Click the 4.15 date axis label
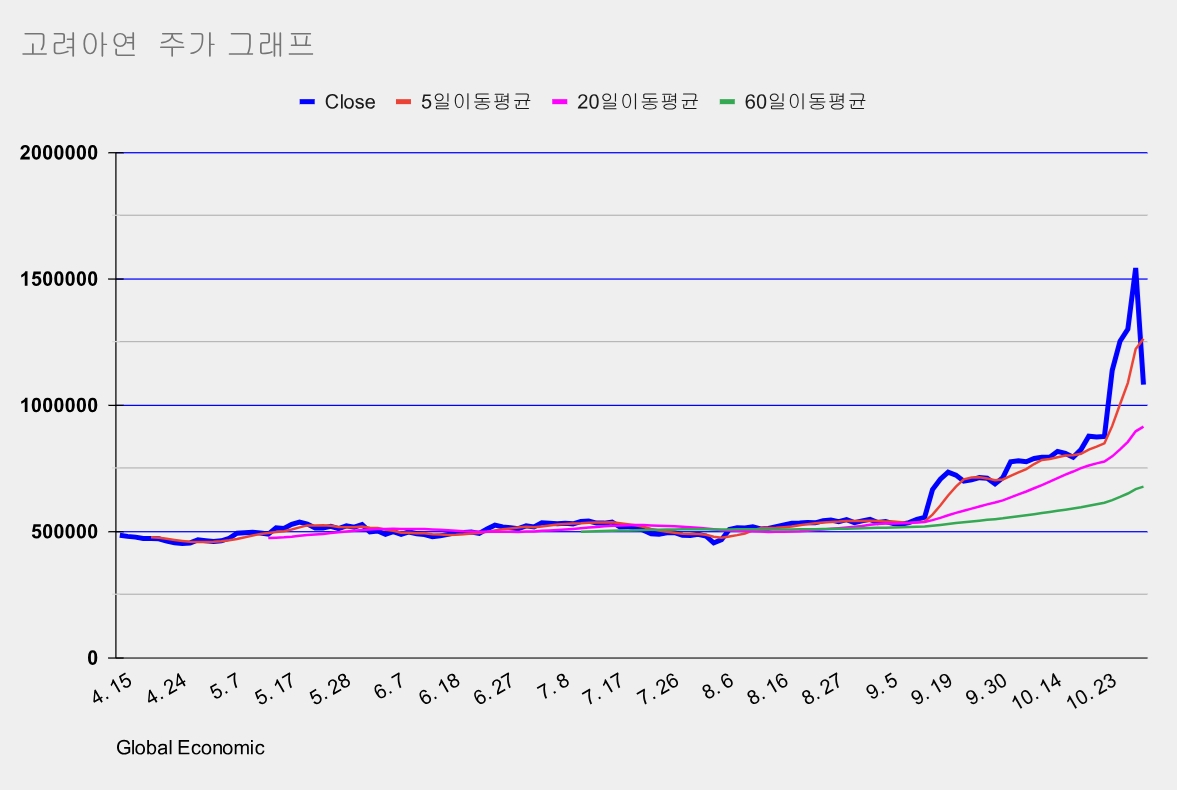 (113, 689)
